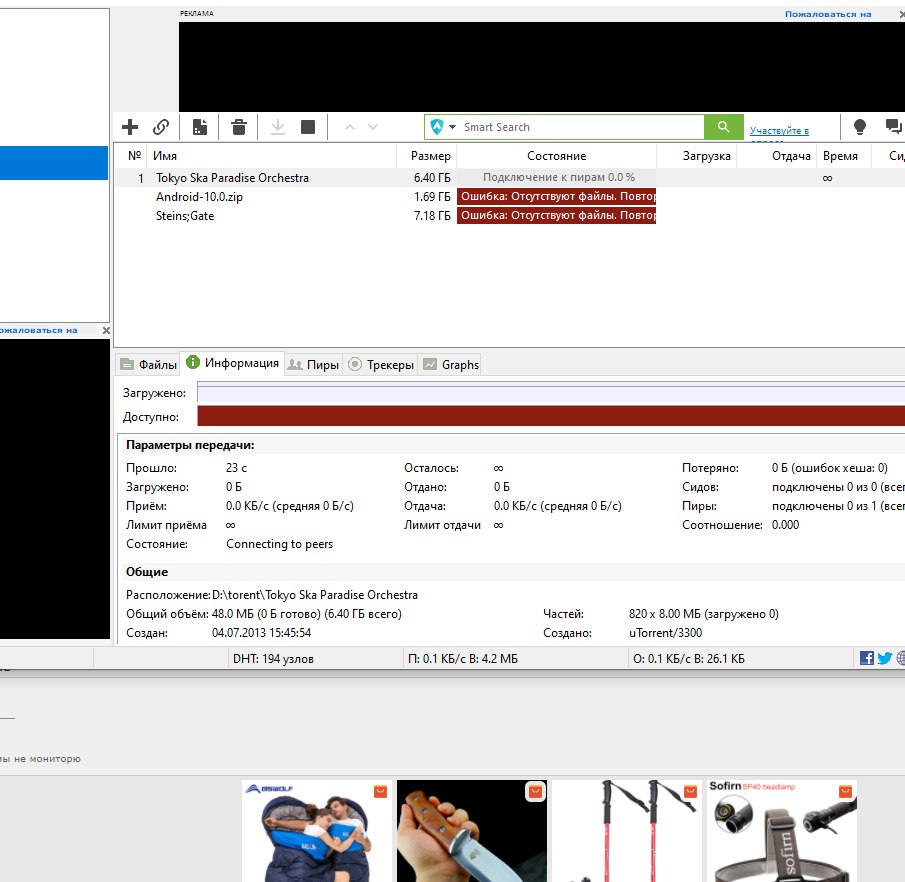Image resolution: width=905 pixels, height=882 pixels.
Task: Click the 820 x 8.00 МБ pieces value
Action: 704,614
